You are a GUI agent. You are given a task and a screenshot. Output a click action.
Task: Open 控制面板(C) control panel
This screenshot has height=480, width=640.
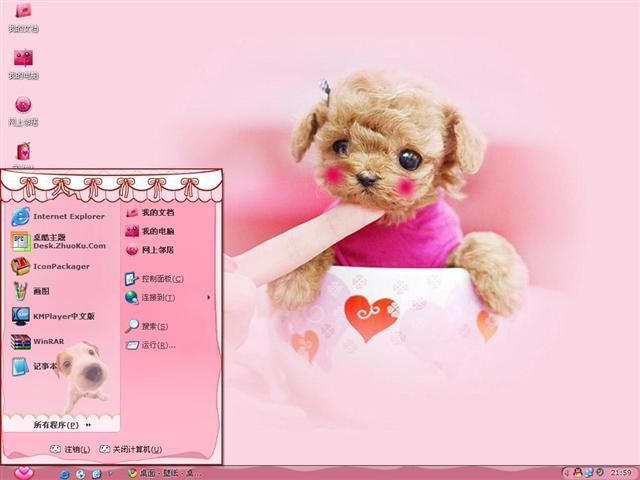[x=154, y=279]
